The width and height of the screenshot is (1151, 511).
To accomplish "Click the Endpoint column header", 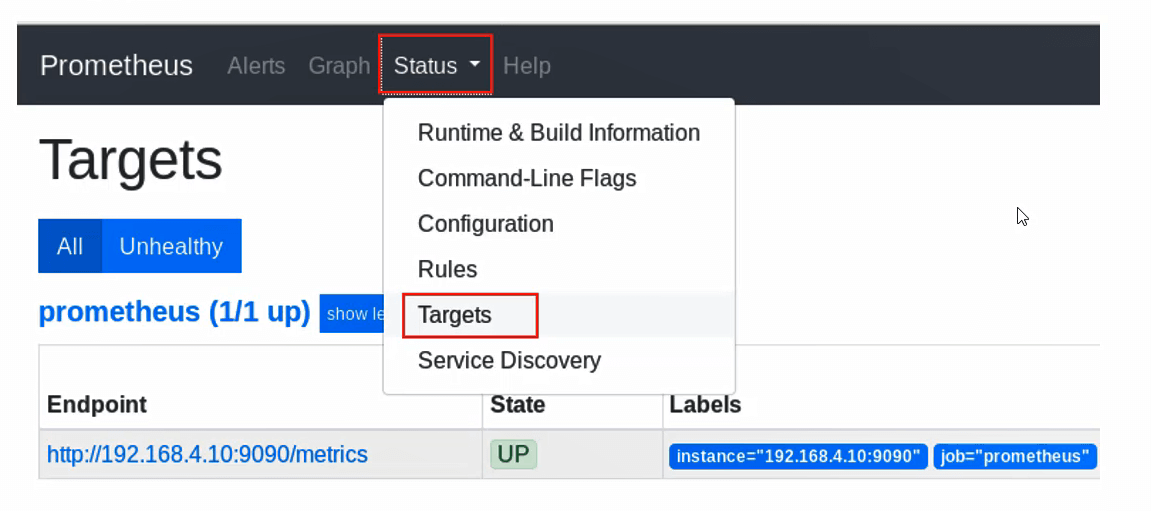I will (x=97, y=405).
